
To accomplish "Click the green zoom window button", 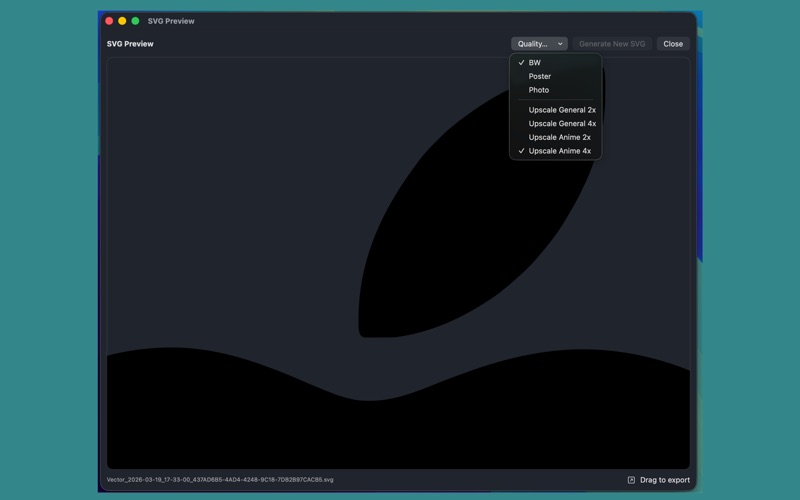I will (136, 21).
